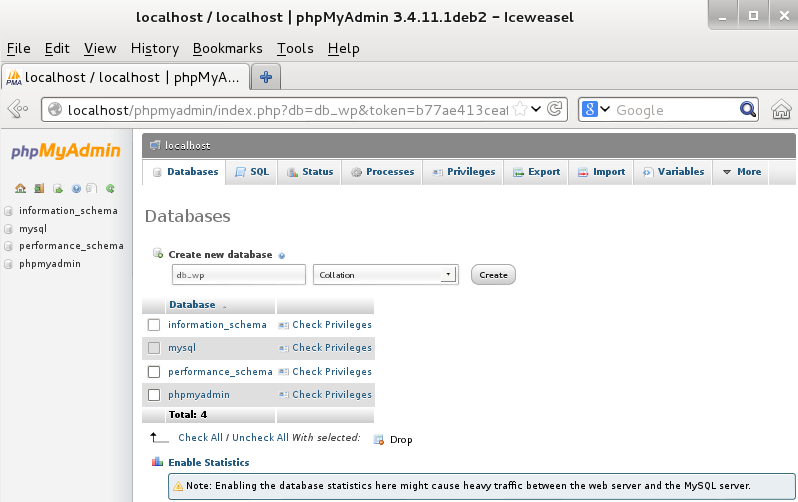
Task: Open phpMyAdmin documentation blue help icon
Action: pos(76,188)
